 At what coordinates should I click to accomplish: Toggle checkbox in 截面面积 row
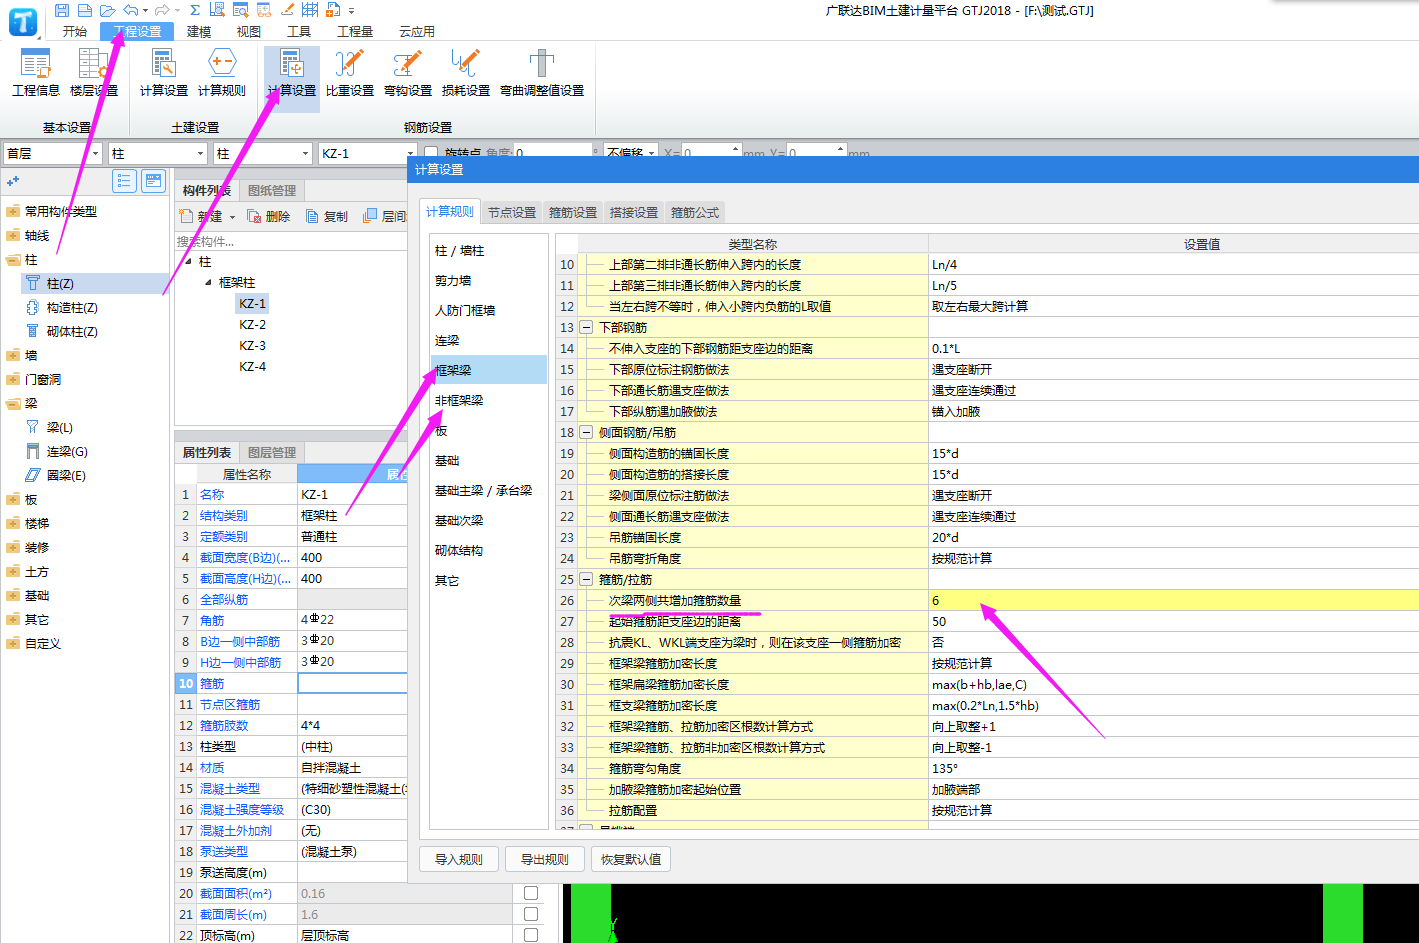pos(531,894)
